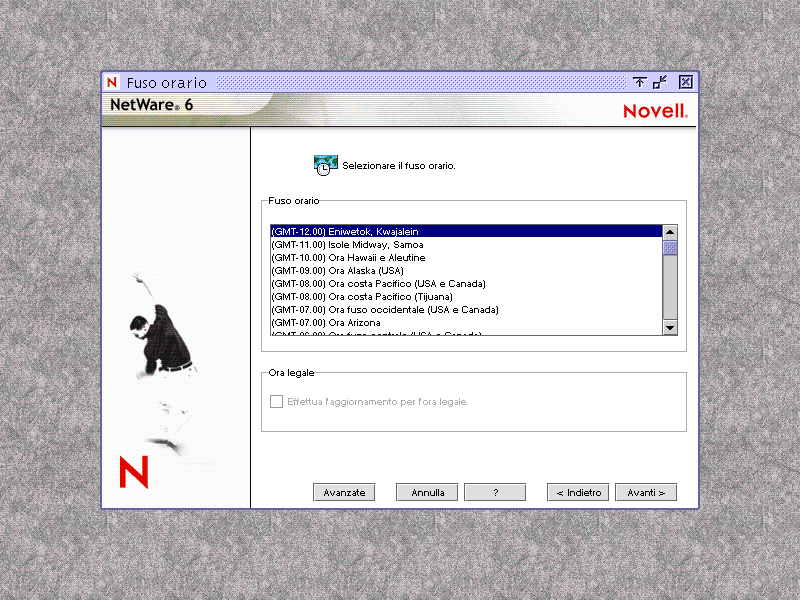Close the Fuso orario window
Image resolution: width=800 pixels, height=600 pixels.
coord(686,82)
